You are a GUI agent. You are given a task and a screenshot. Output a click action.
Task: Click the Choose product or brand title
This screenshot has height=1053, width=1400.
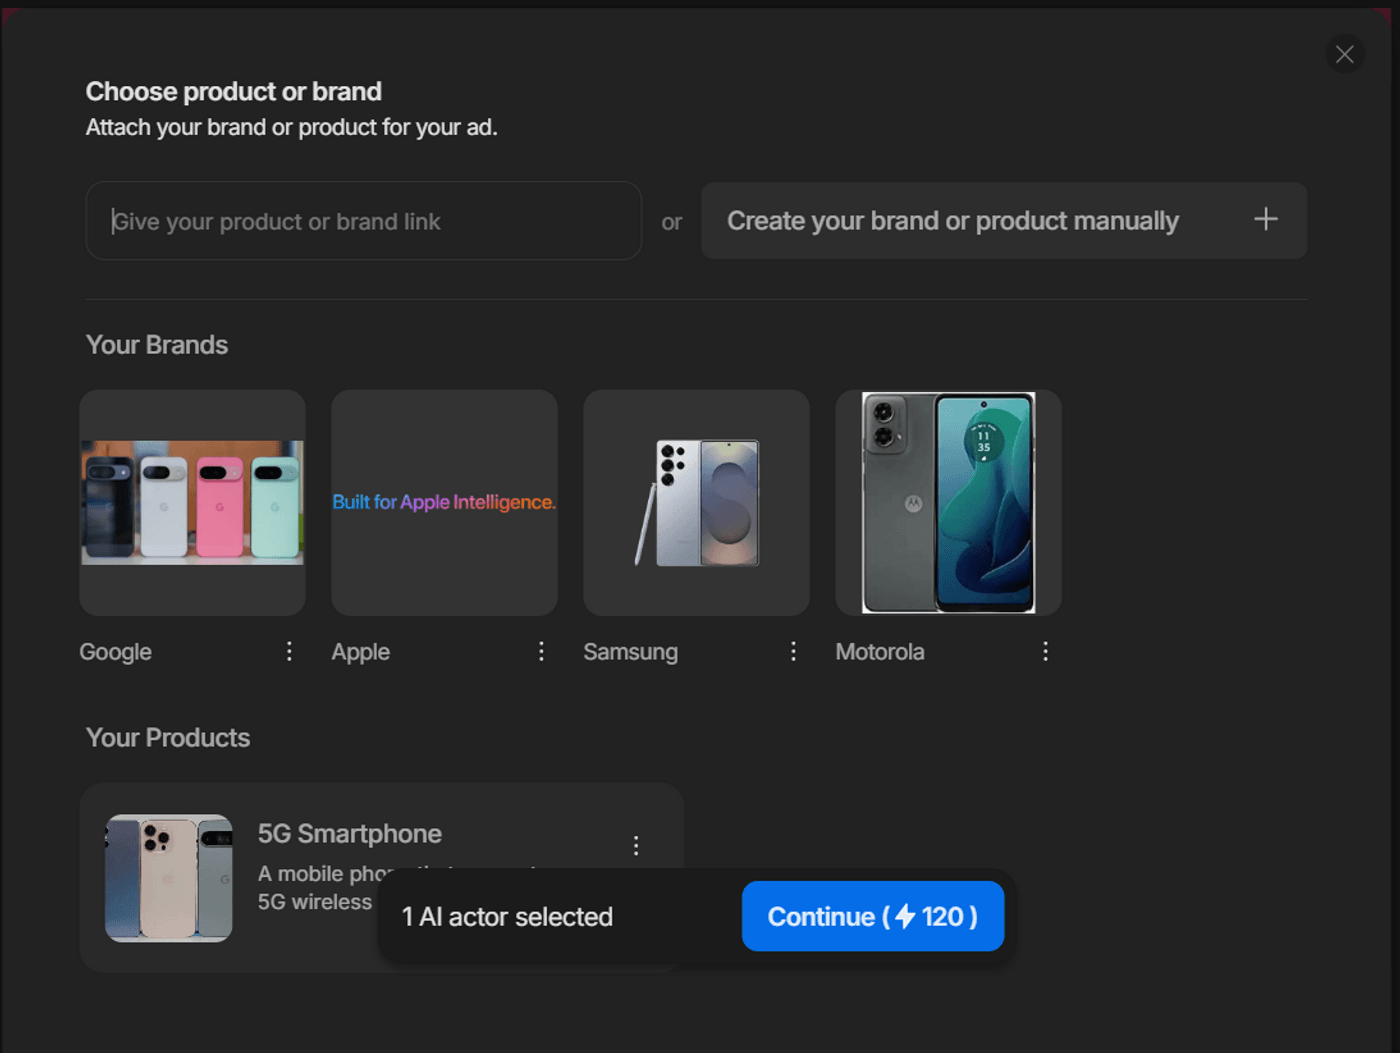(233, 91)
